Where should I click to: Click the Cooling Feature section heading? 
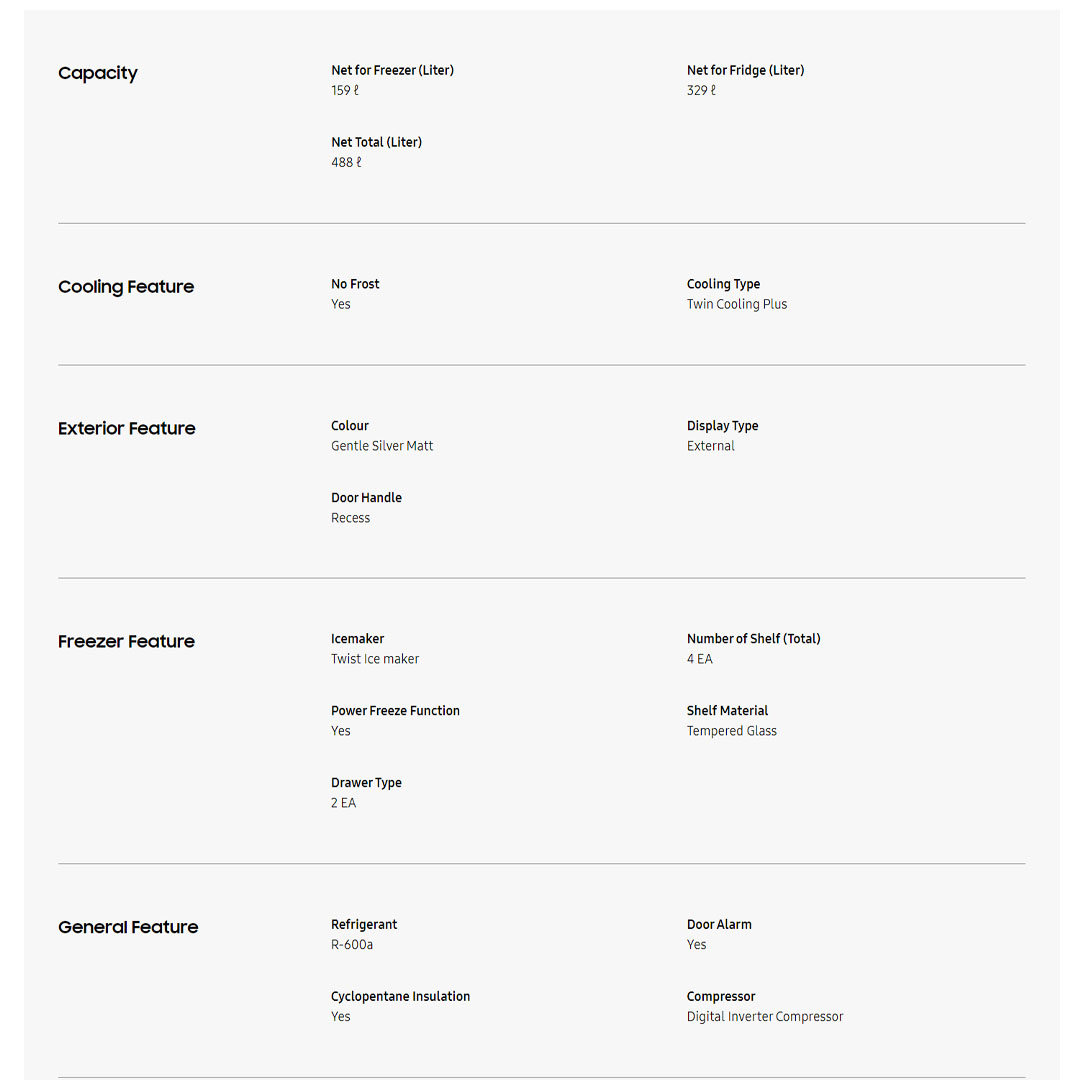126,287
